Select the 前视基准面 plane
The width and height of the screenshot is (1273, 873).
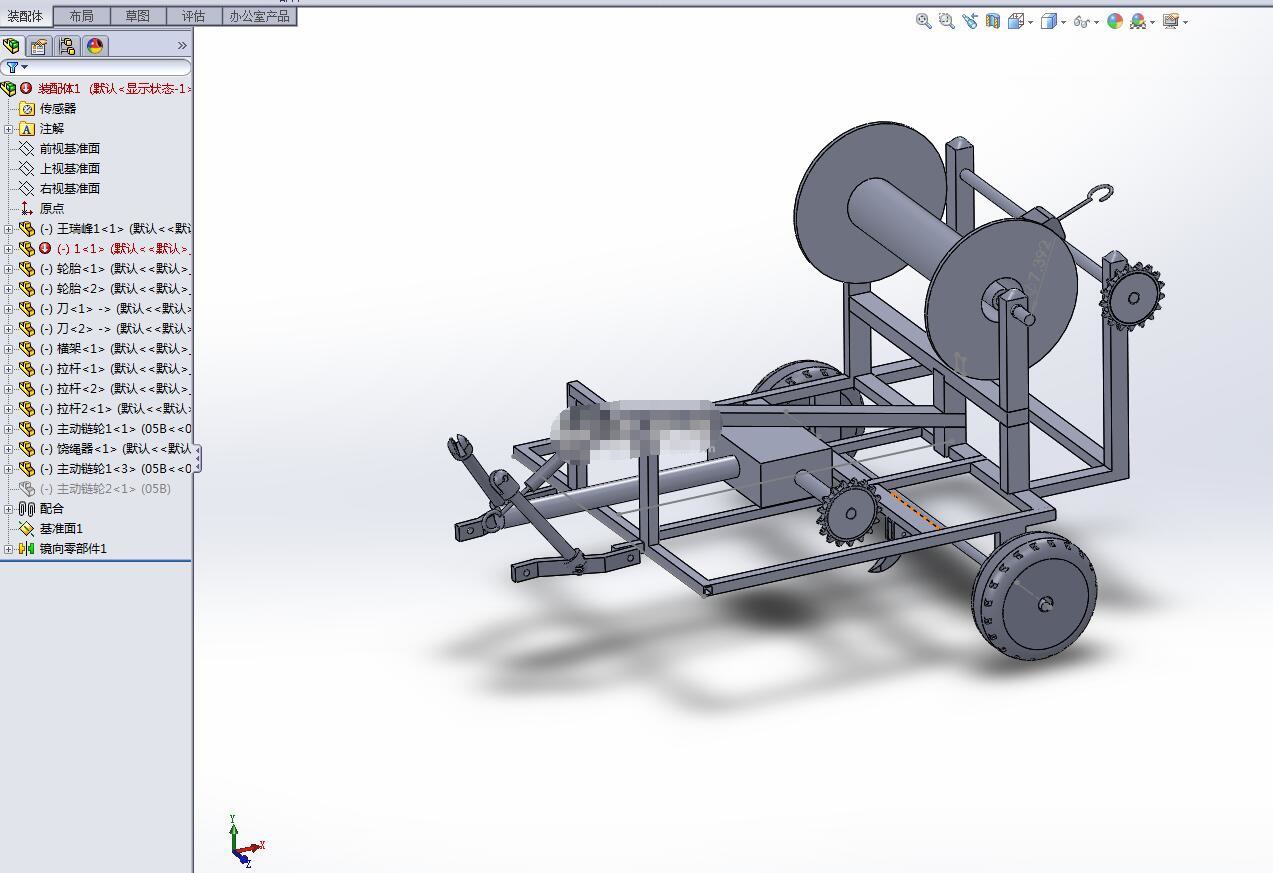[x=70, y=148]
